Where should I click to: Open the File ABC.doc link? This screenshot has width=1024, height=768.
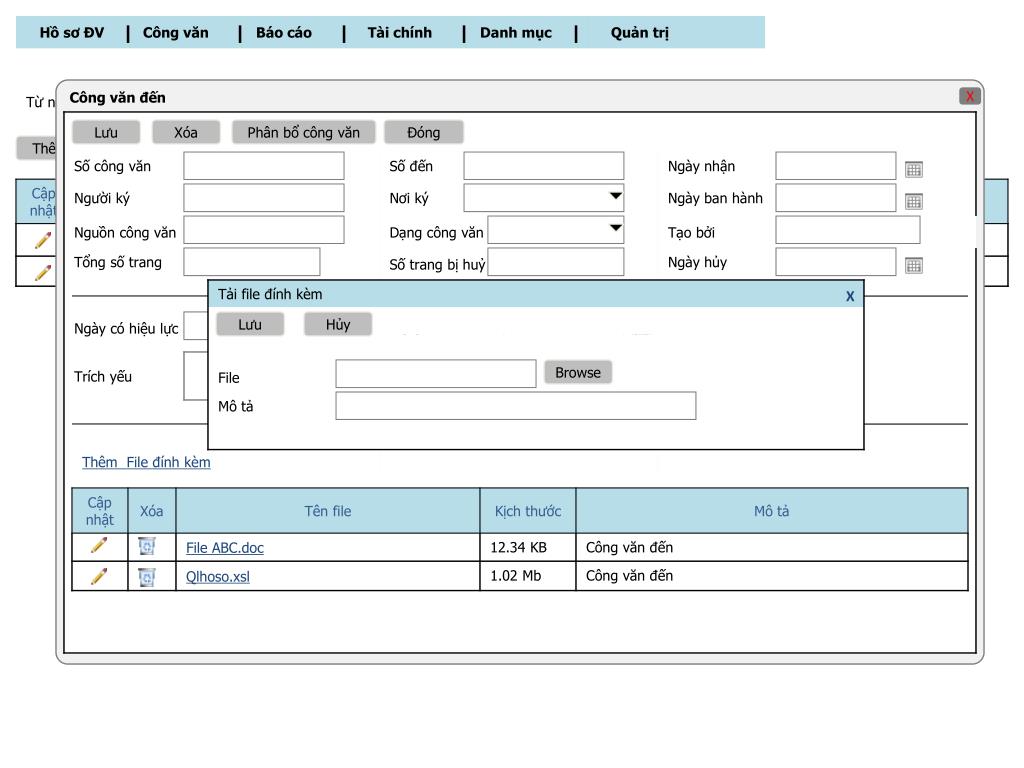point(225,548)
